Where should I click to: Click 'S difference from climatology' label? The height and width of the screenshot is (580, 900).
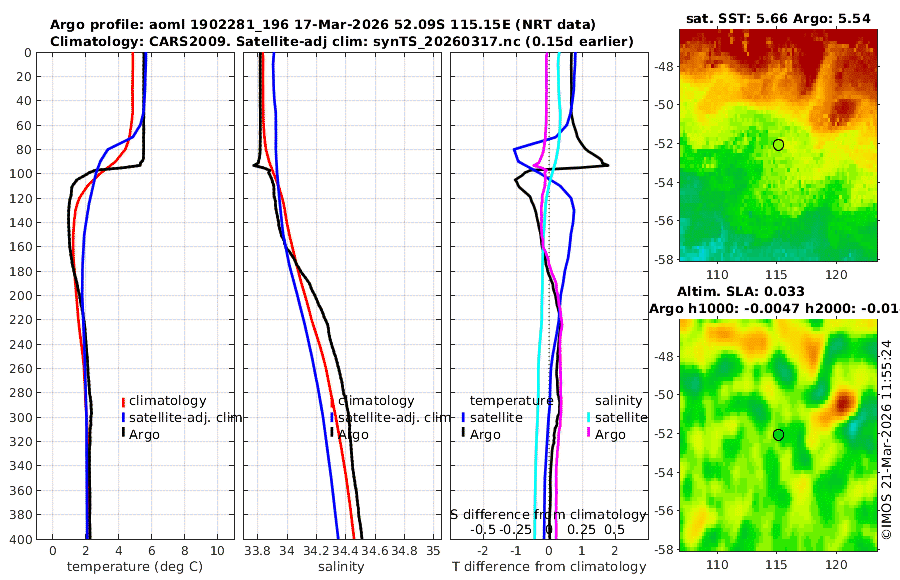(548, 515)
